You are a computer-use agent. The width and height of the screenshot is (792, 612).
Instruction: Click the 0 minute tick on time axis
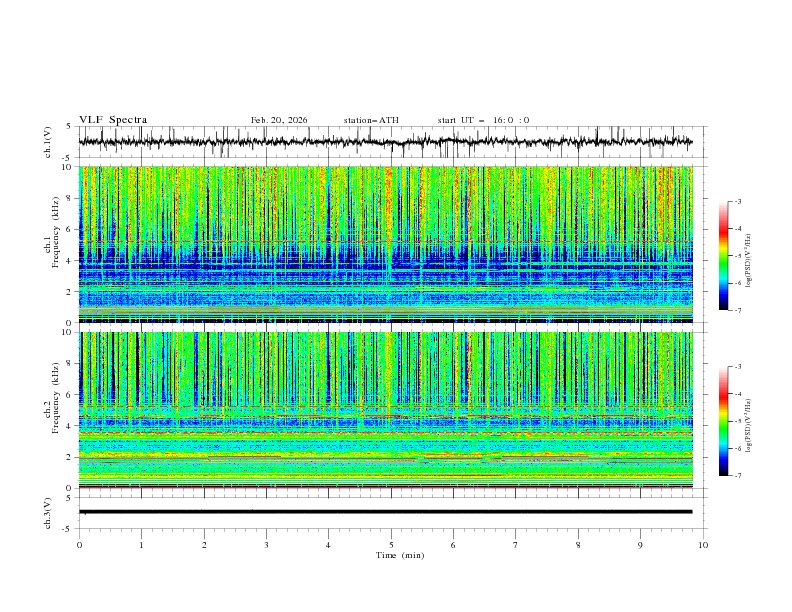(x=80, y=545)
